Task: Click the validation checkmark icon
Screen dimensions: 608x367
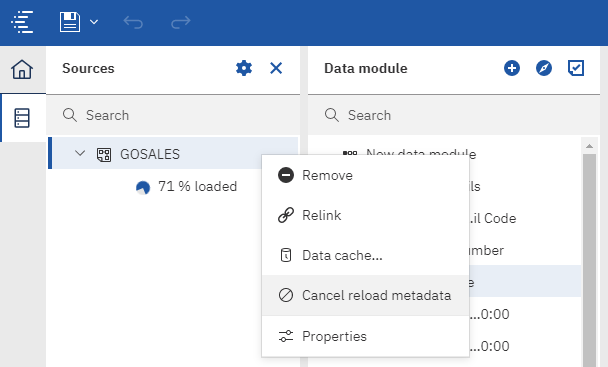Action: click(x=576, y=68)
